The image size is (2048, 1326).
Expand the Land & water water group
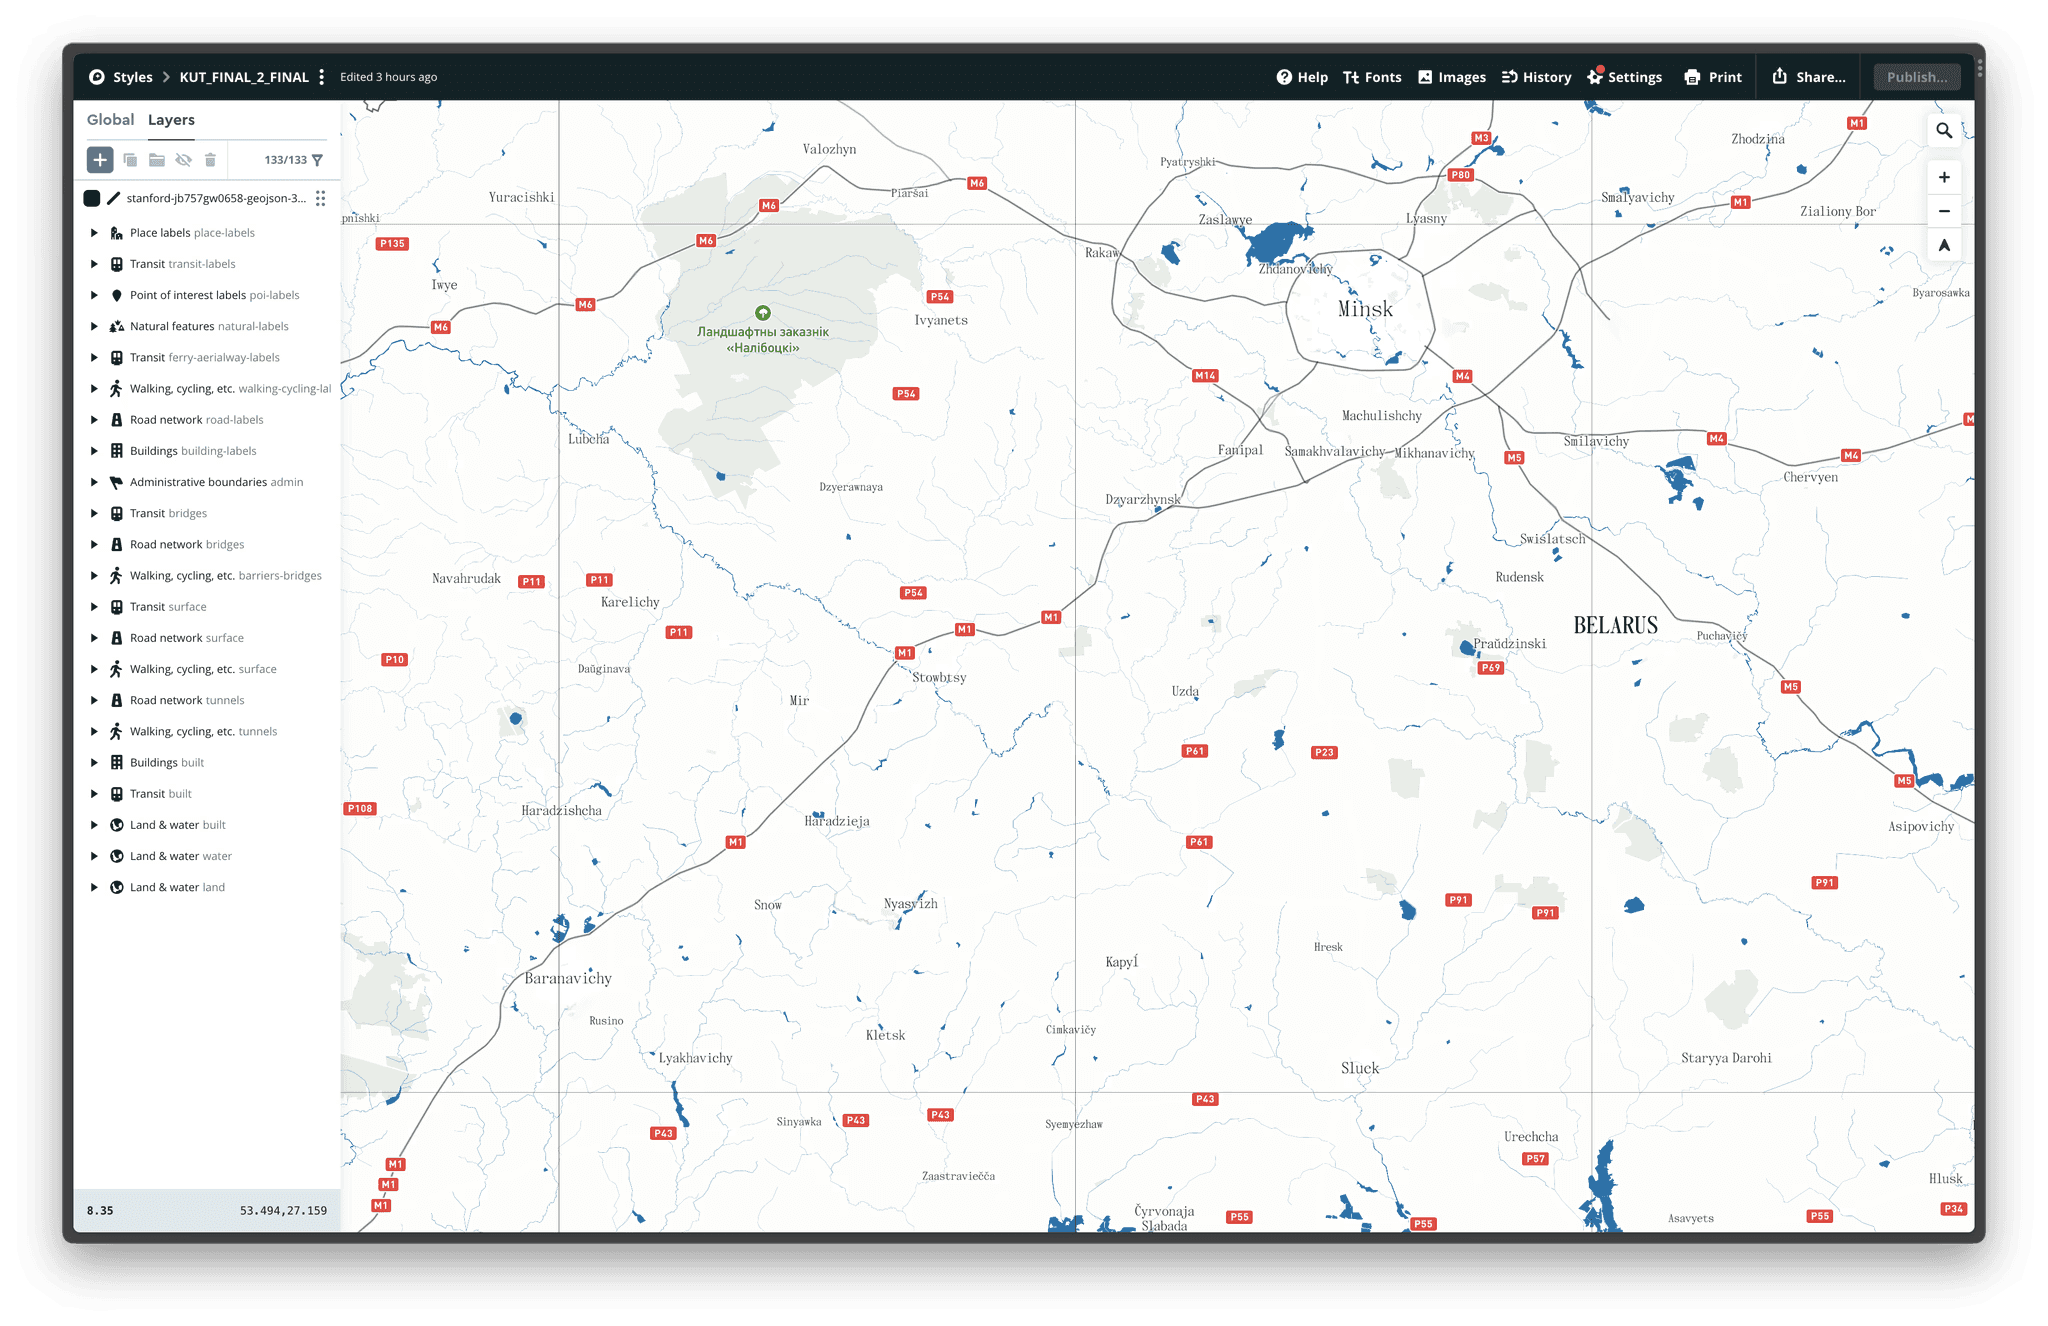point(94,856)
